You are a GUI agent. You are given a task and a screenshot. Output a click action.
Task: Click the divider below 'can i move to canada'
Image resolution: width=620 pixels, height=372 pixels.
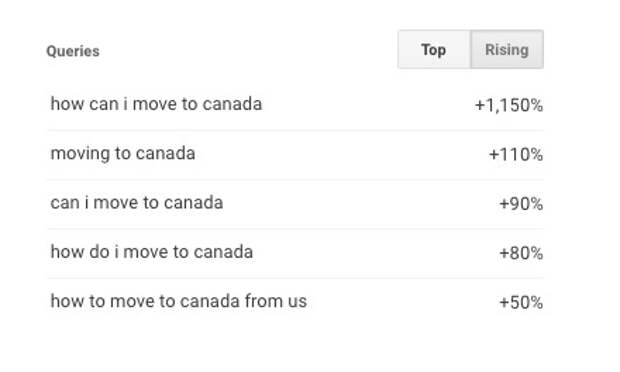(295, 228)
